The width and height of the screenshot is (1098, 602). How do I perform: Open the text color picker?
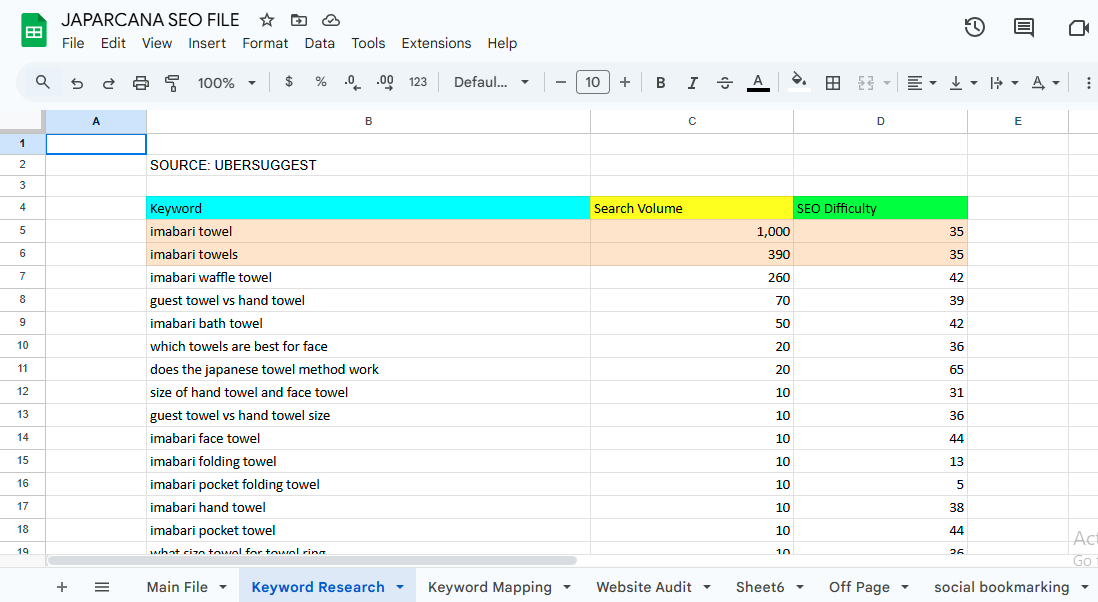point(758,83)
